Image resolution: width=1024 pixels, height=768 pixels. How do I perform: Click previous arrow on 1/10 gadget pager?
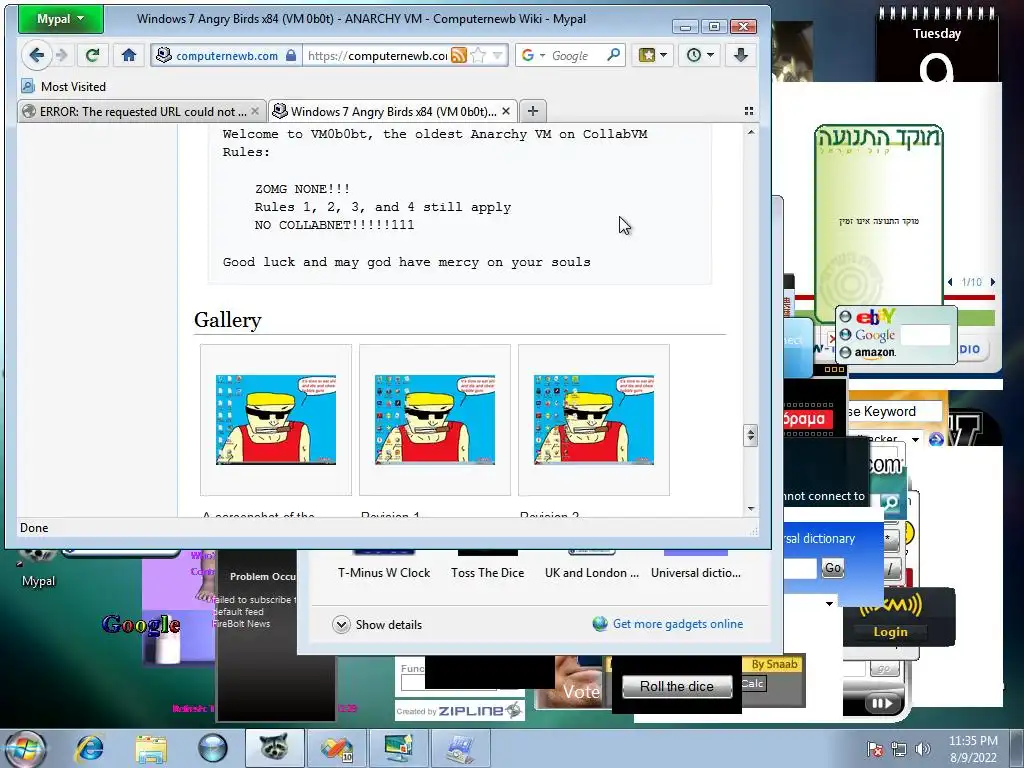point(950,282)
